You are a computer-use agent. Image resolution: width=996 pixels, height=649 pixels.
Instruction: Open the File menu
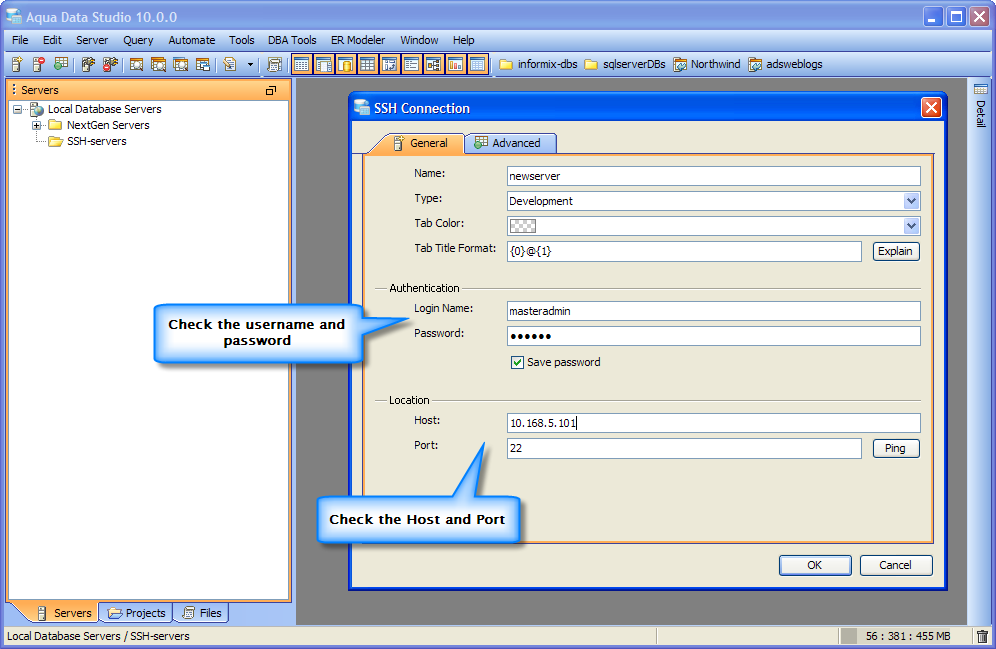pyautogui.click(x=20, y=40)
